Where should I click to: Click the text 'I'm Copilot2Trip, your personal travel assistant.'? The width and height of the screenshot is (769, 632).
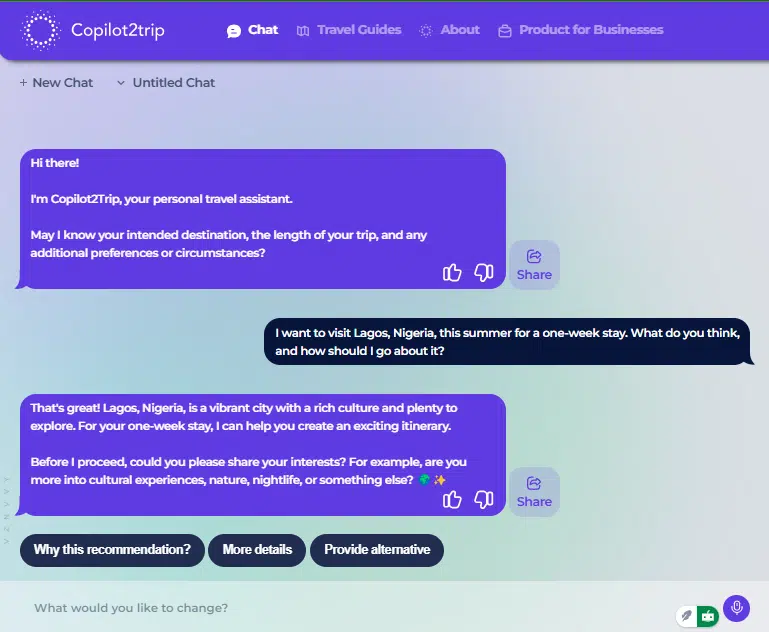[x=161, y=199]
